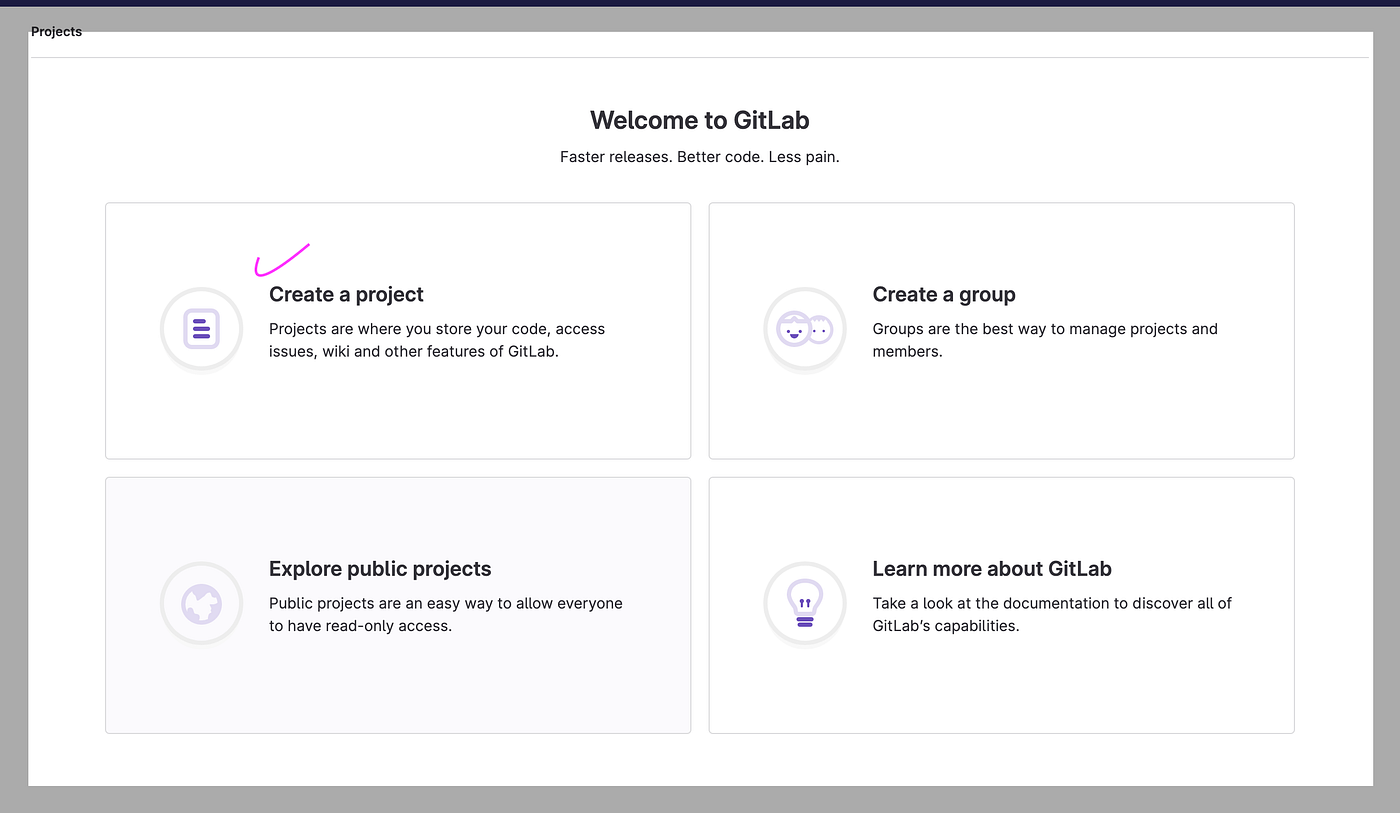Open the Create a project heading

[346, 294]
